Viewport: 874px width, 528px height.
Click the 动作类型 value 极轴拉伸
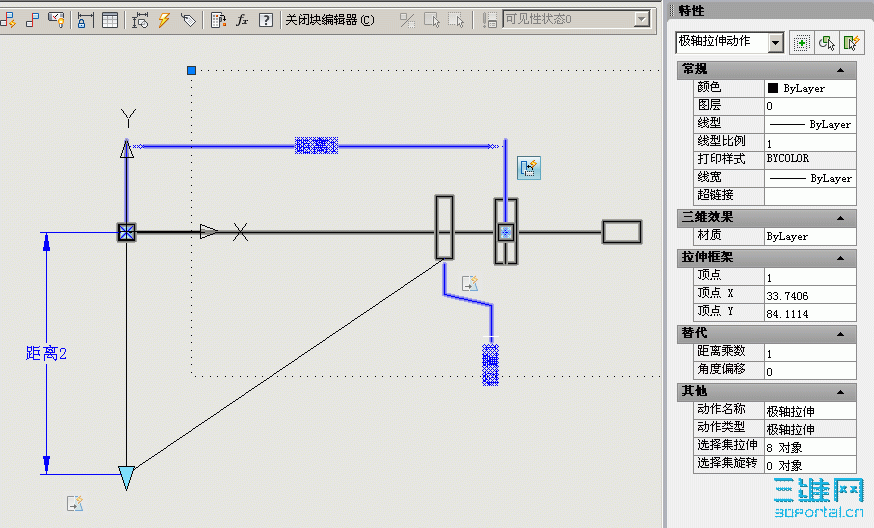click(x=810, y=429)
